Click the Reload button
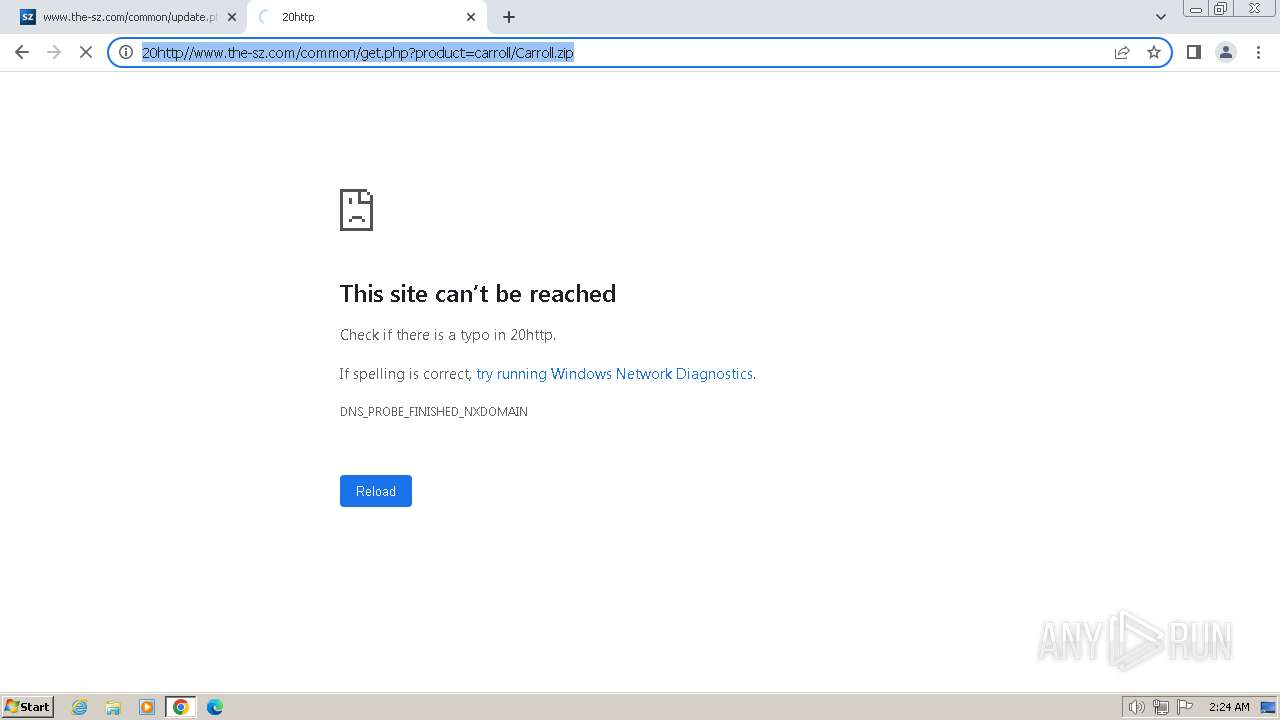 pyautogui.click(x=376, y=491)
